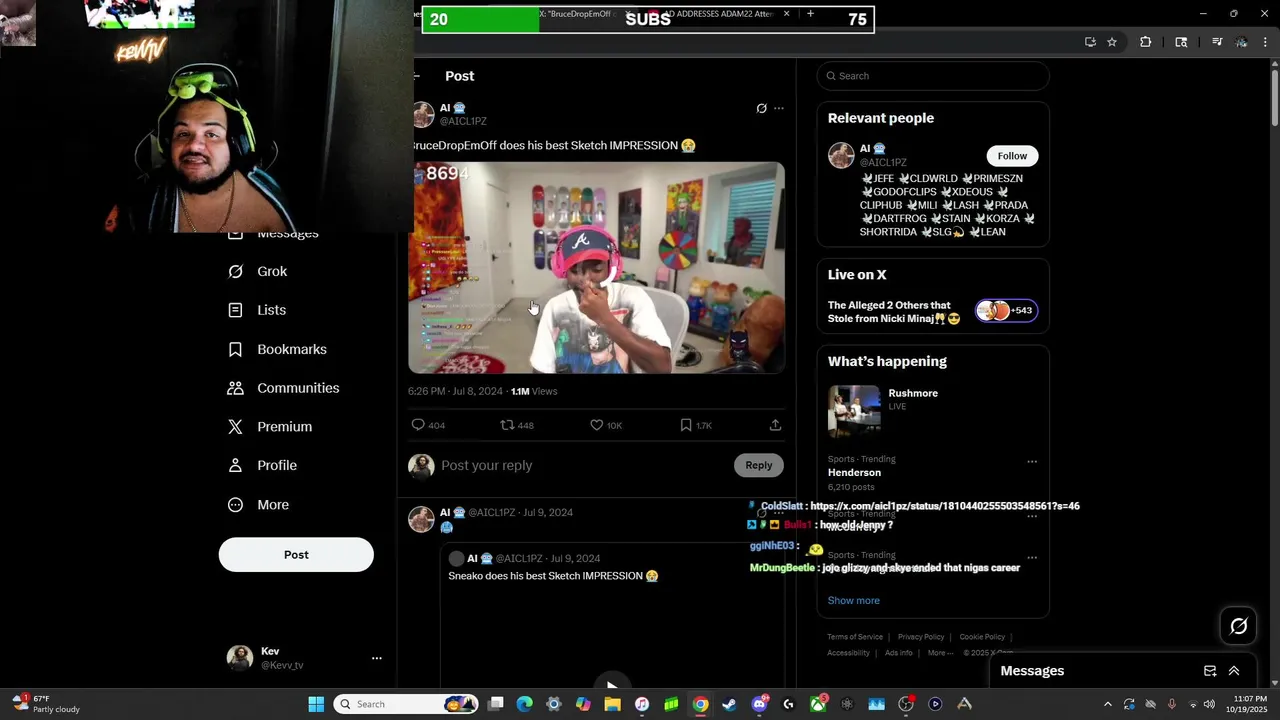Click the AI author avatar on post
This screenshot has width=1280, height=720.
pyautogui.click(x=423, y=114)
